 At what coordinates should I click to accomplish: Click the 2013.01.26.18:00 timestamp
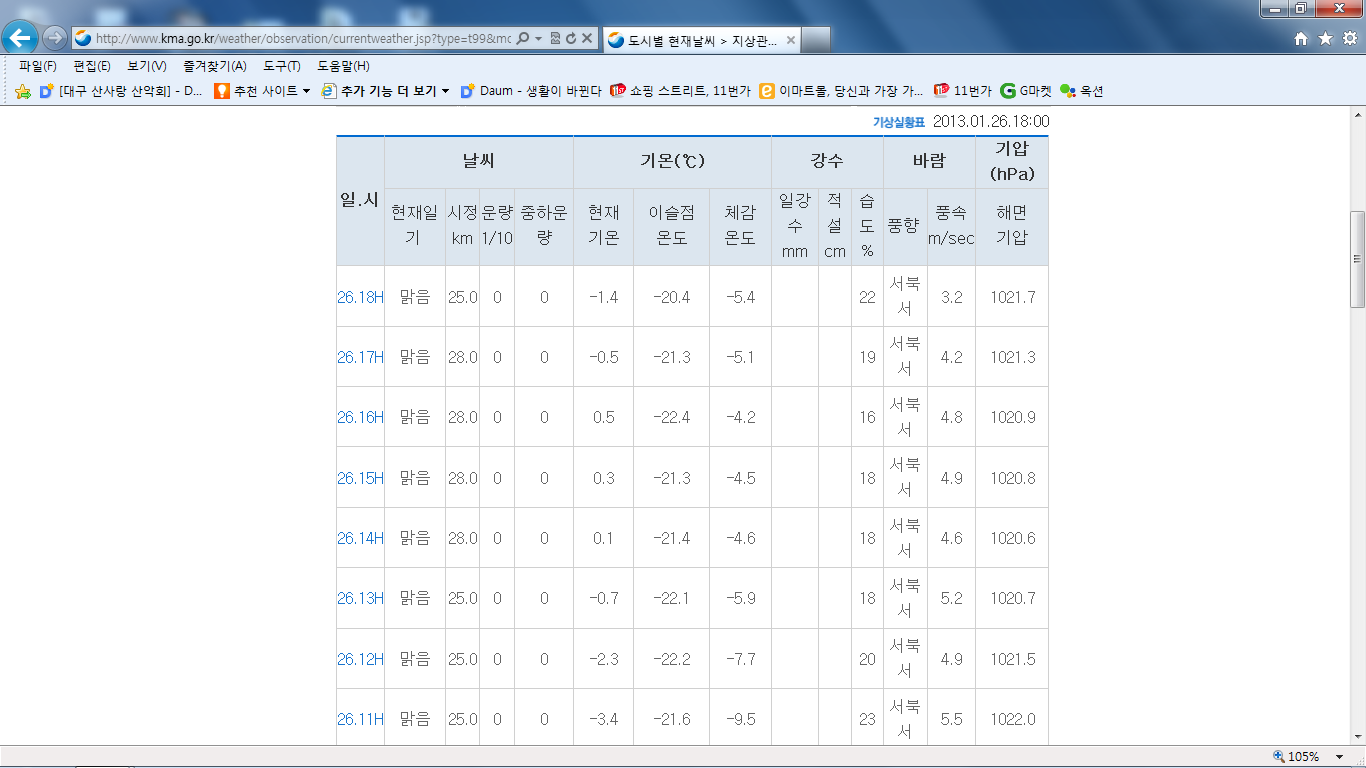991,122
